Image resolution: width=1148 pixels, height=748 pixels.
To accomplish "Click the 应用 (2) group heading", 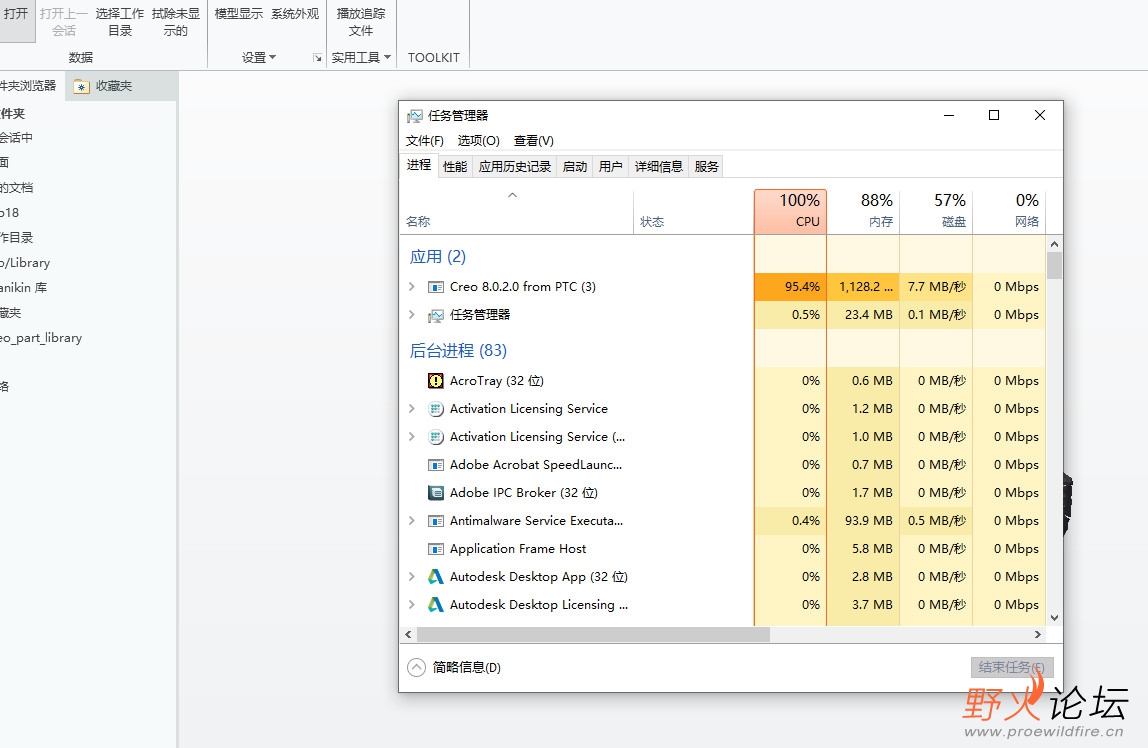I will 438,257.
